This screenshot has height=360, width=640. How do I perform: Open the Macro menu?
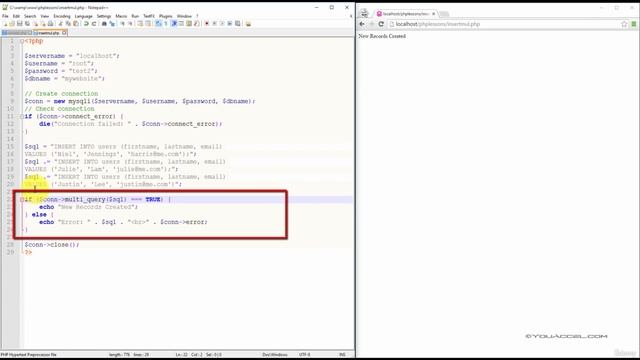point(121,16)
